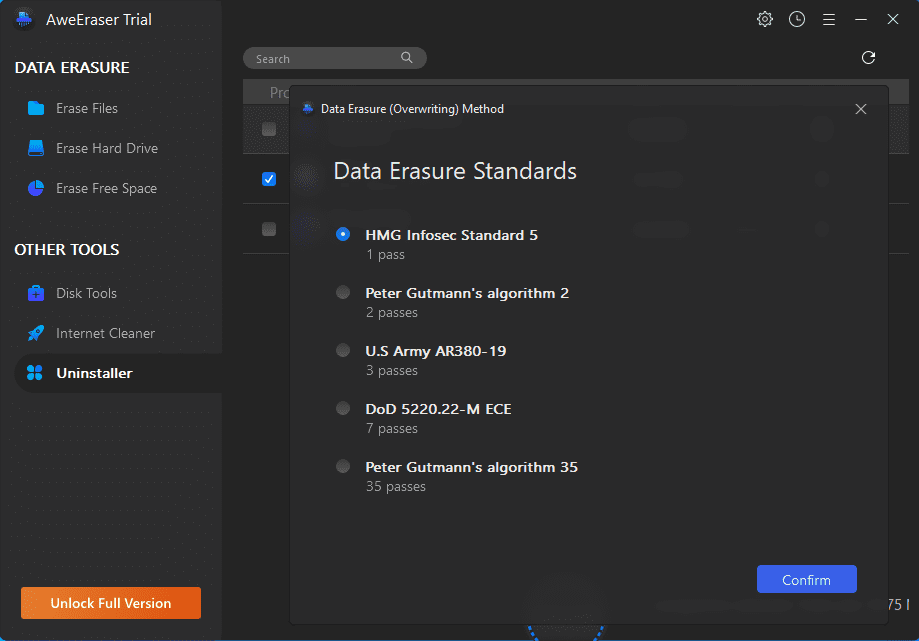The image size is (919, 641).
Task: Open the history clock icon
Action: (x=797, y=19)
